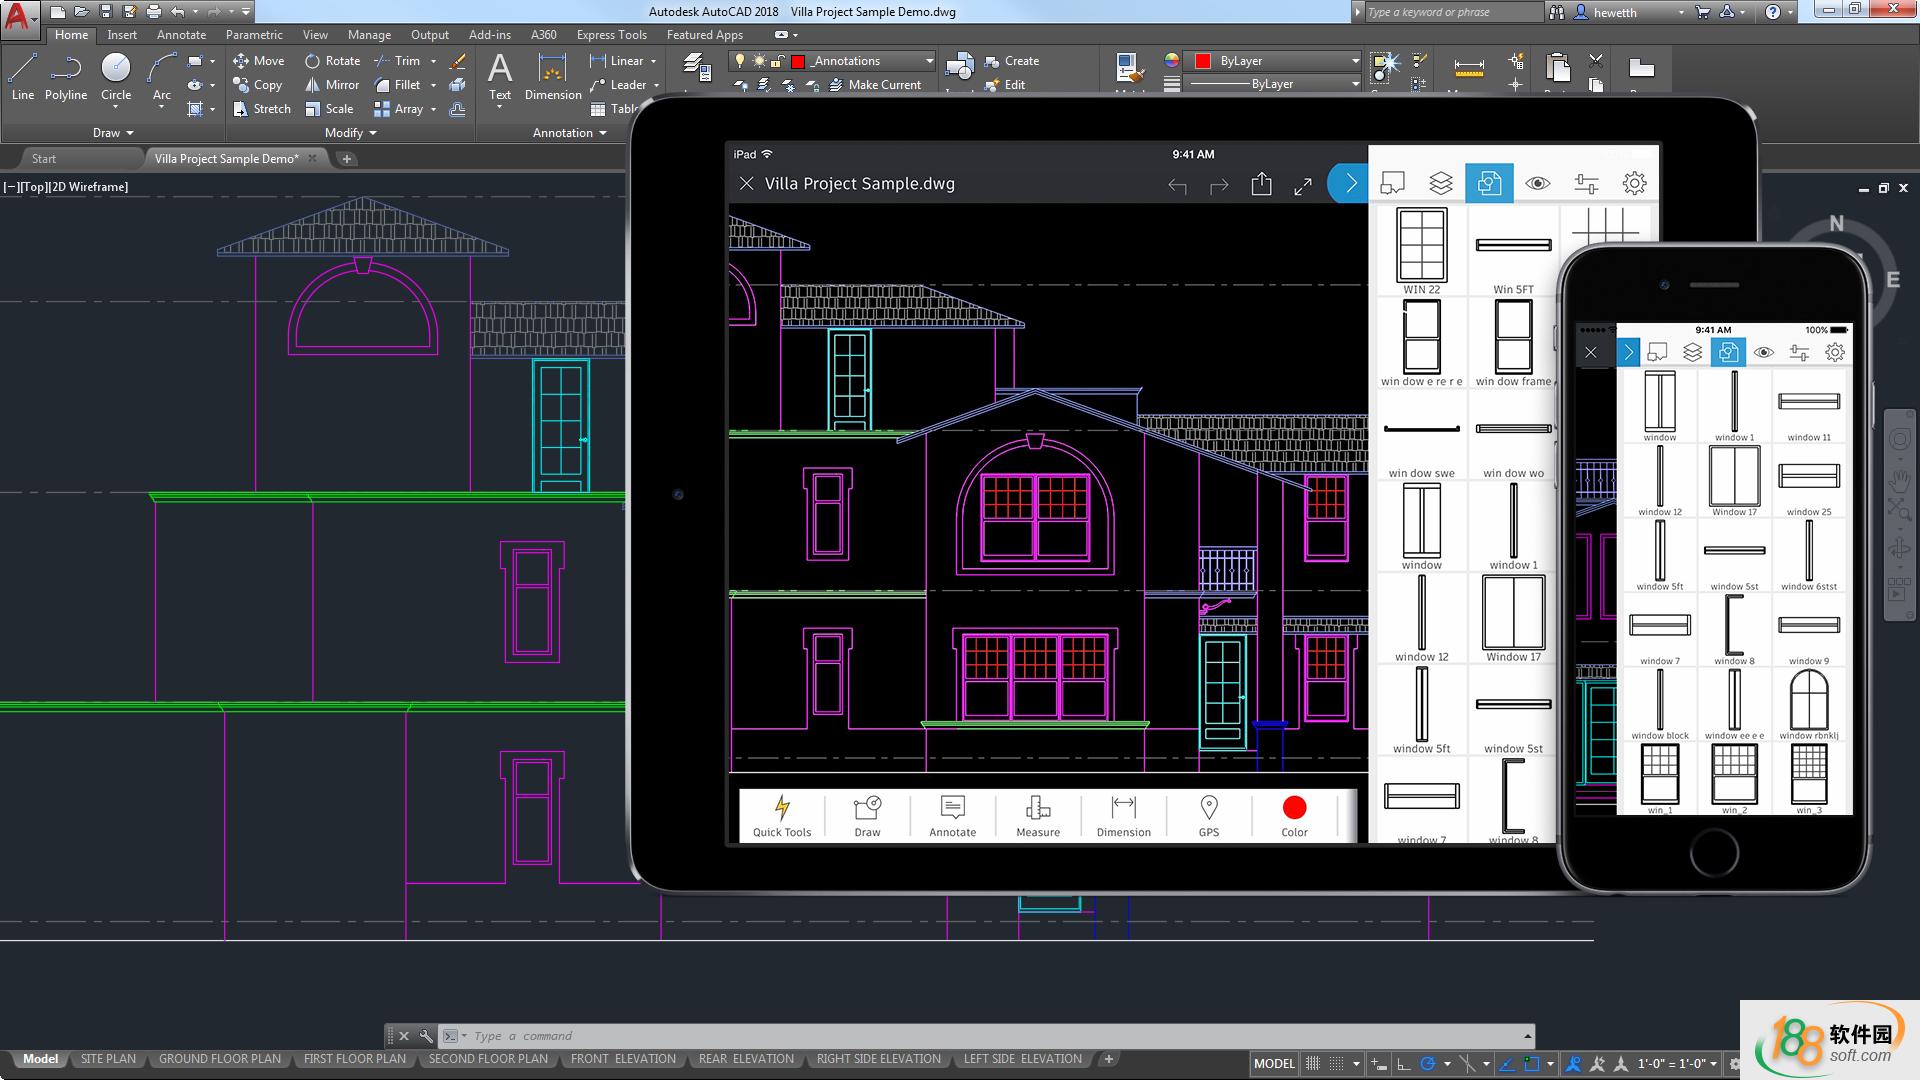Select the Line drawing tool
This screenshot has height=1080, width=1920.
coord(23,77)
